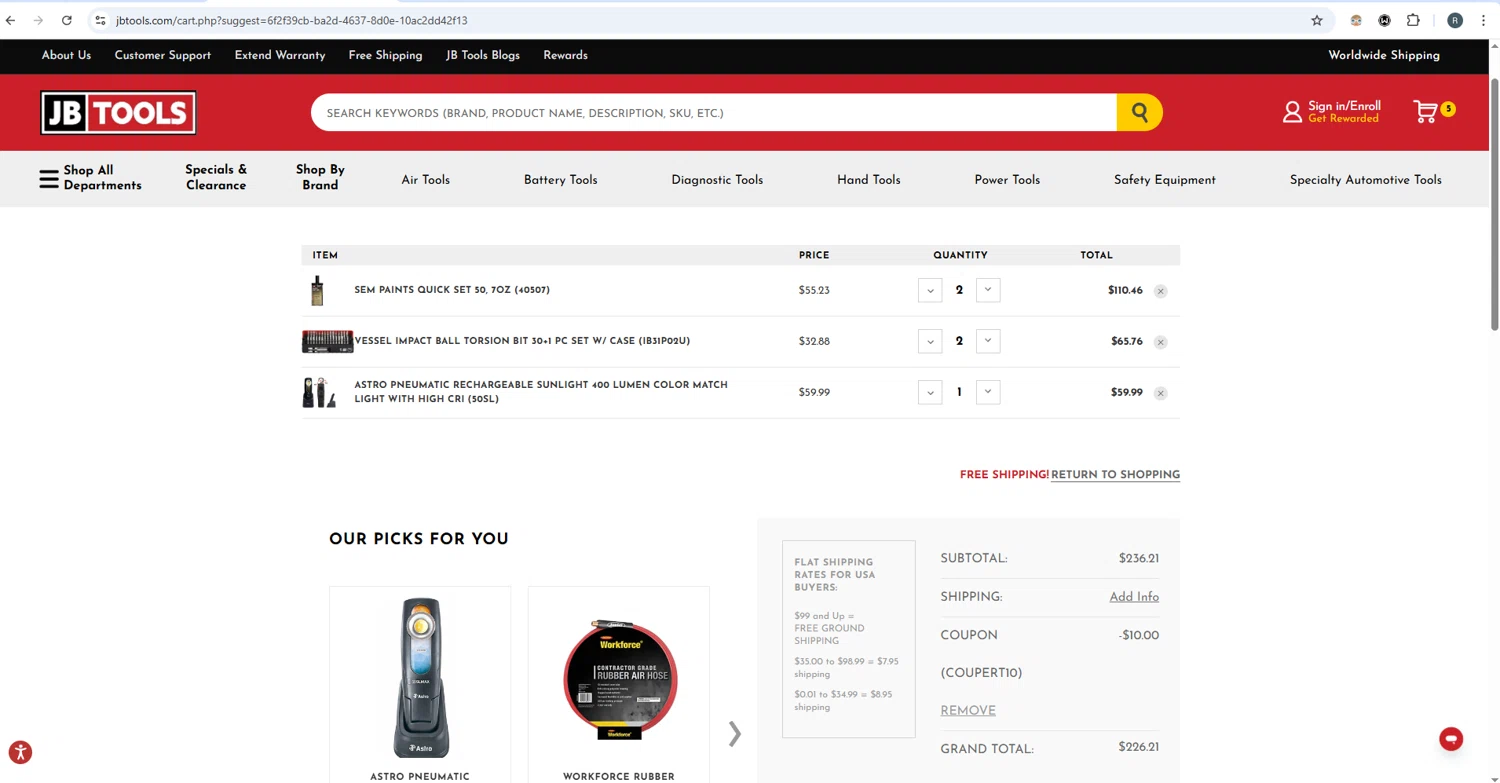The width and height of the screenshot is (1500, 783).
Task: Open Specials & Clearance
Action: click(x=216, y=178)
